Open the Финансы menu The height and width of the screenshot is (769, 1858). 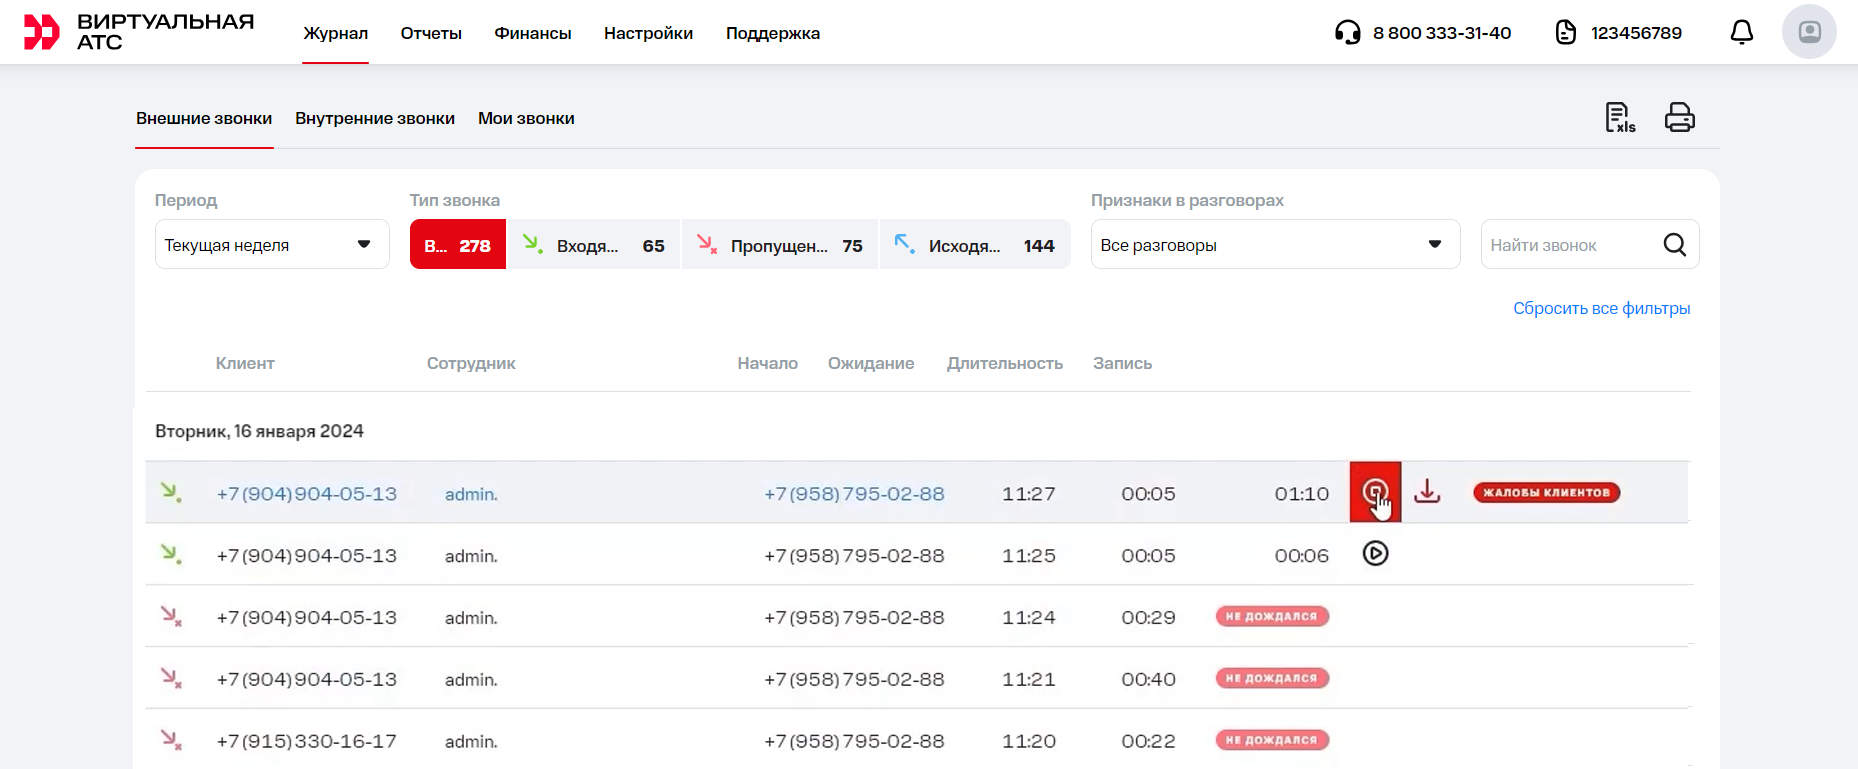click(x=533, y=33)
